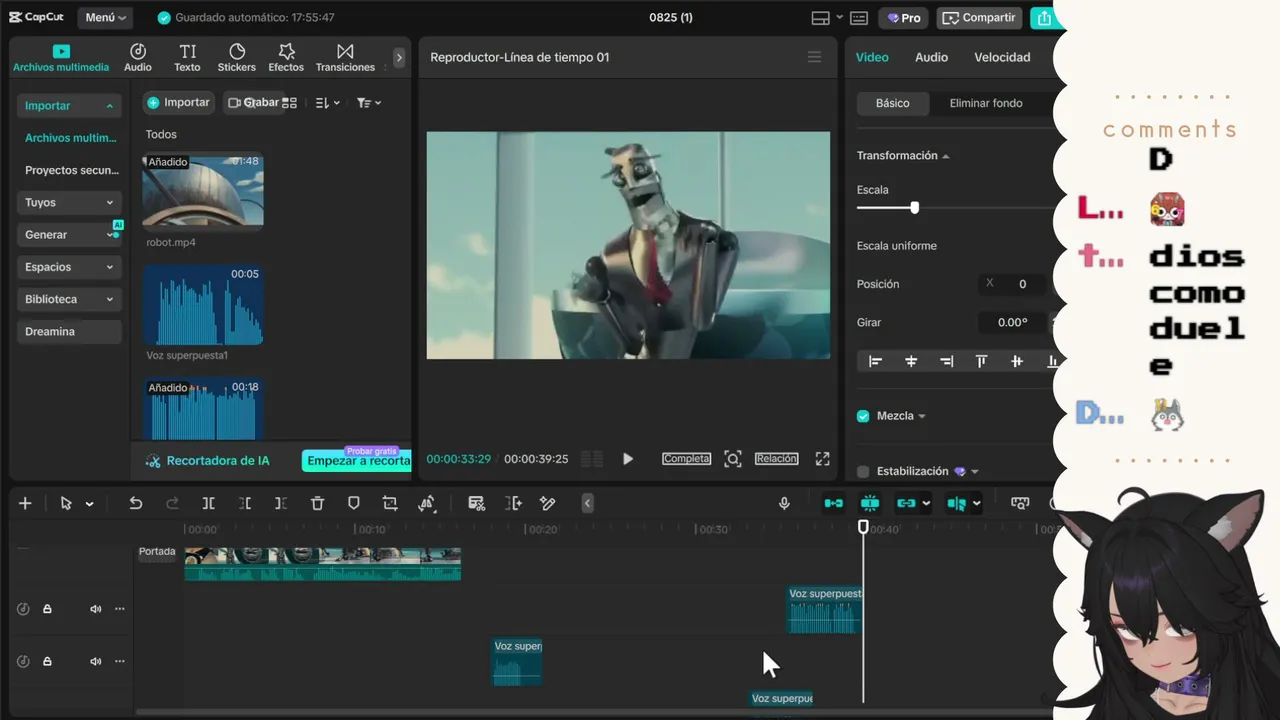Align clip to the left
This screenshot has width=1280, height=720.
(875, 362)
